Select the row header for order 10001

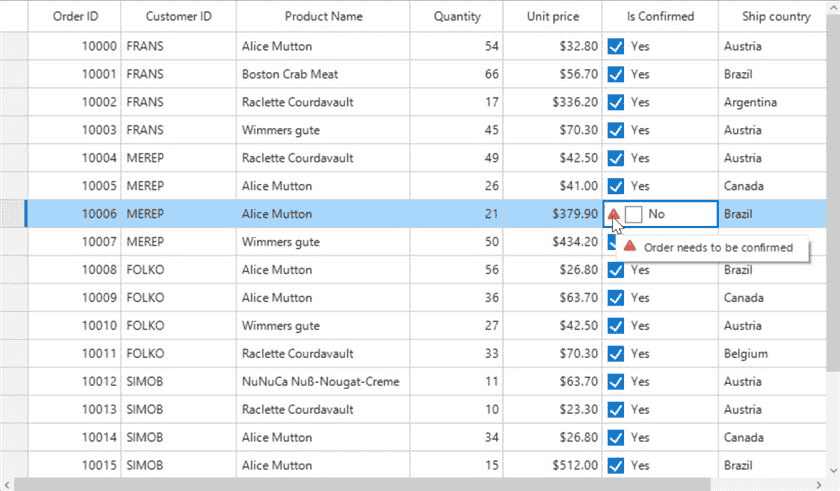14,74
